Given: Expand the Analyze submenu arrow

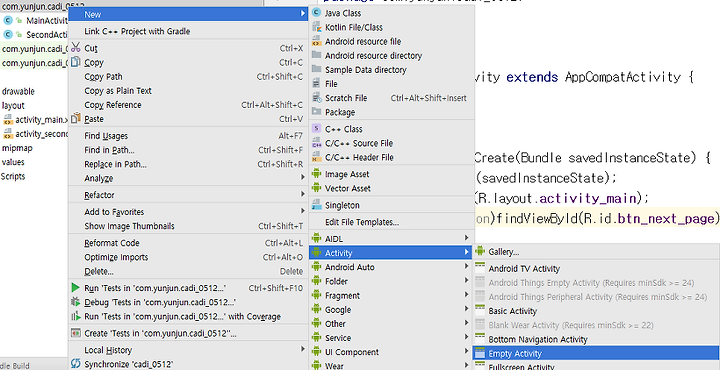Looking at the screenshot, I should click(x=303, y=178).
